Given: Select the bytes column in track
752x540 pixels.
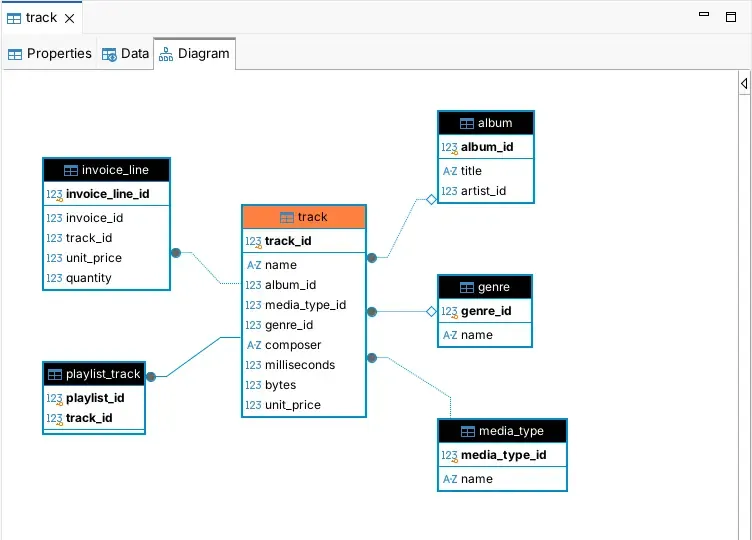Looking at the screenshot, I should click(x=304, y=385).
